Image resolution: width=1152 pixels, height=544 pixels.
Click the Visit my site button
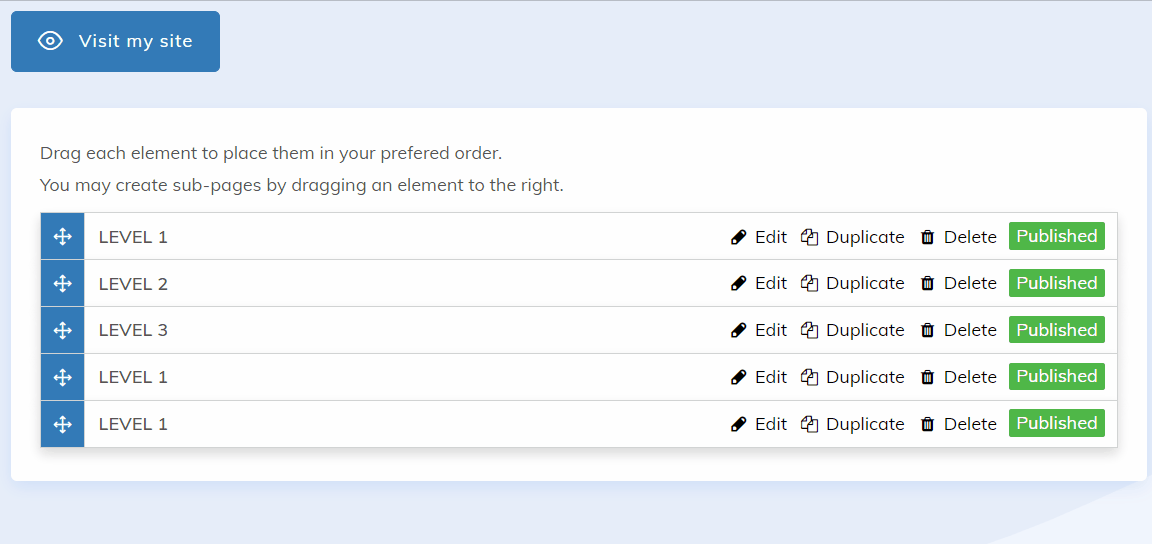tap(115, 42)
